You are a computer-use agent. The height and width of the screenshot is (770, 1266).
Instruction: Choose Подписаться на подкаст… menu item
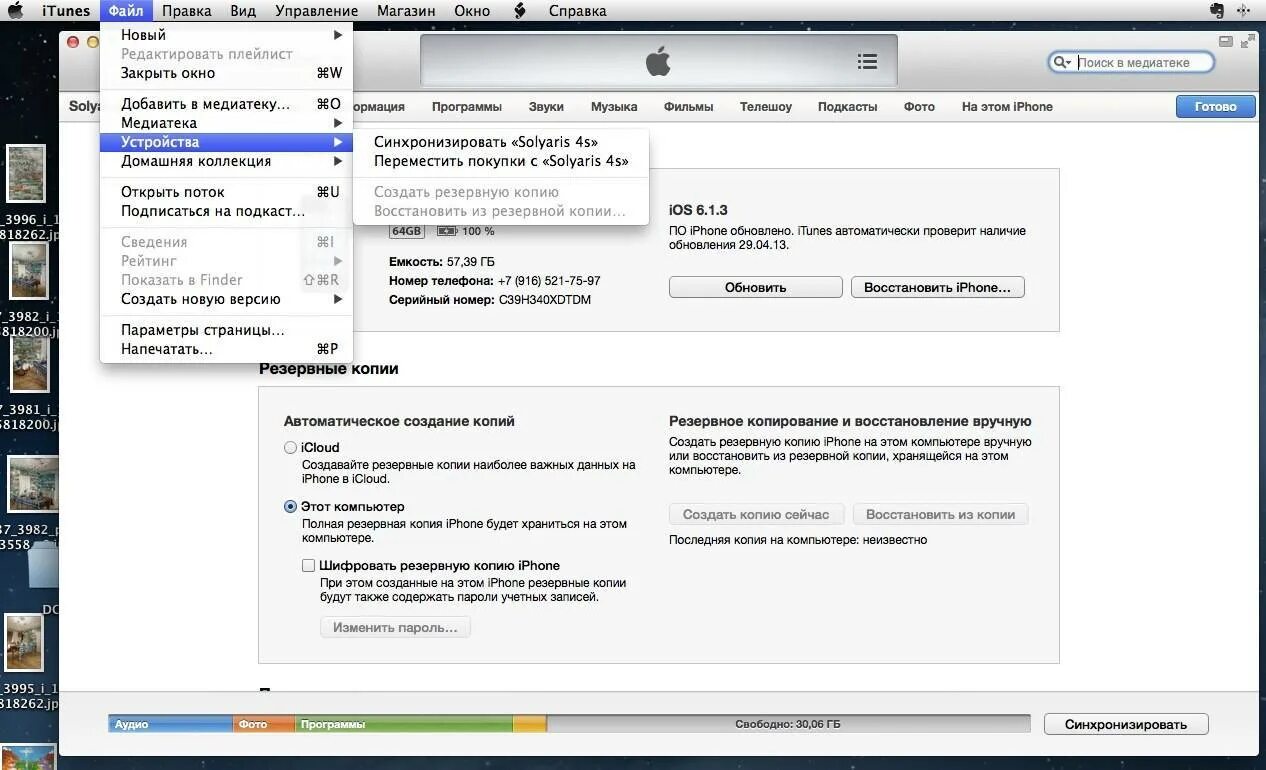(226, 211)
